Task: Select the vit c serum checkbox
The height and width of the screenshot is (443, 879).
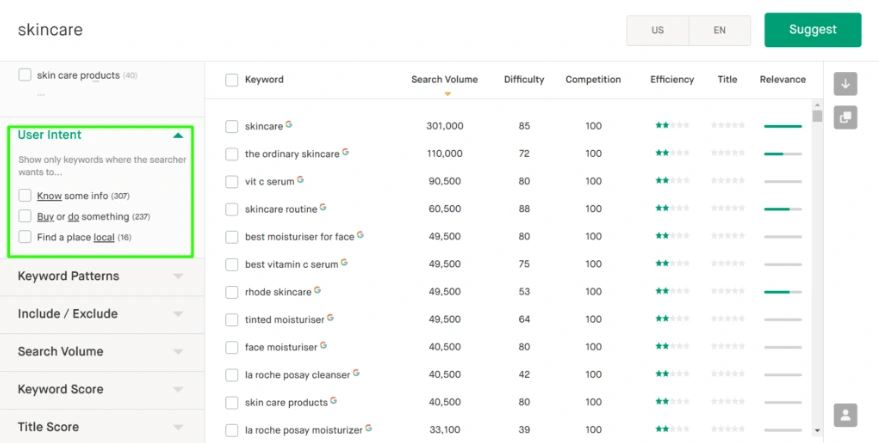Action: pyautogui.click(x=232, y=182)
